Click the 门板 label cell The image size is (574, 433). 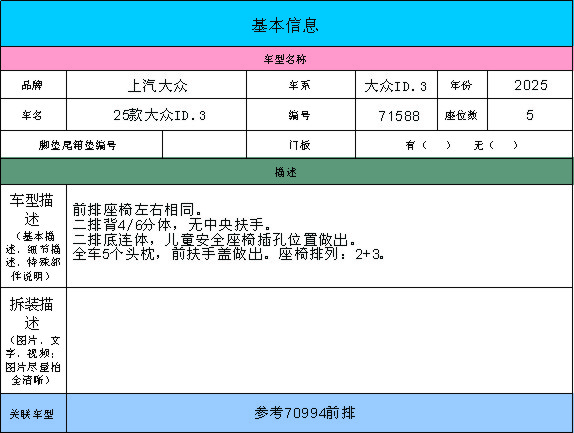[x=301, y=145]
